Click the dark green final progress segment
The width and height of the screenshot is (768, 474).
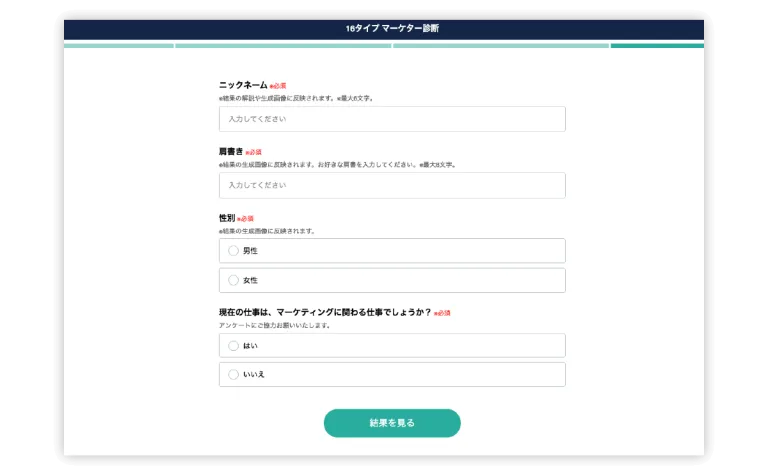point(657,46)
